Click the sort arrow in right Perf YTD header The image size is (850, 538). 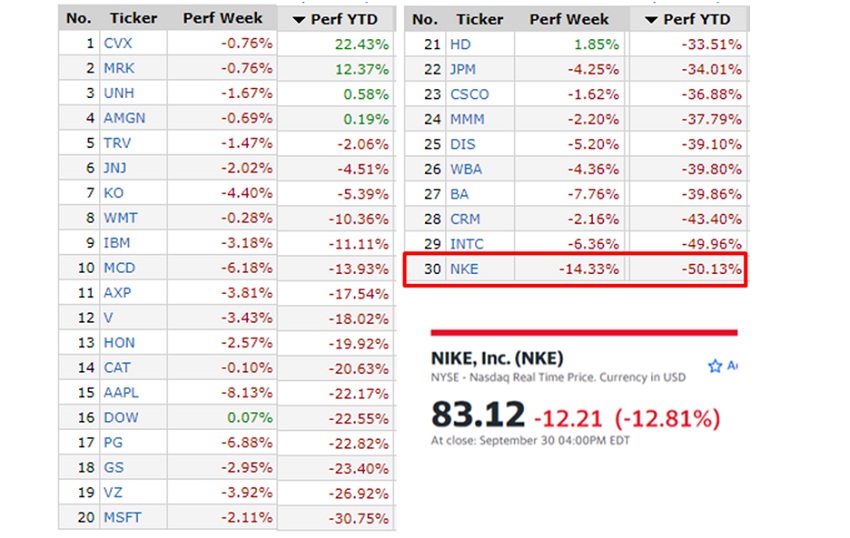point(652,20)
